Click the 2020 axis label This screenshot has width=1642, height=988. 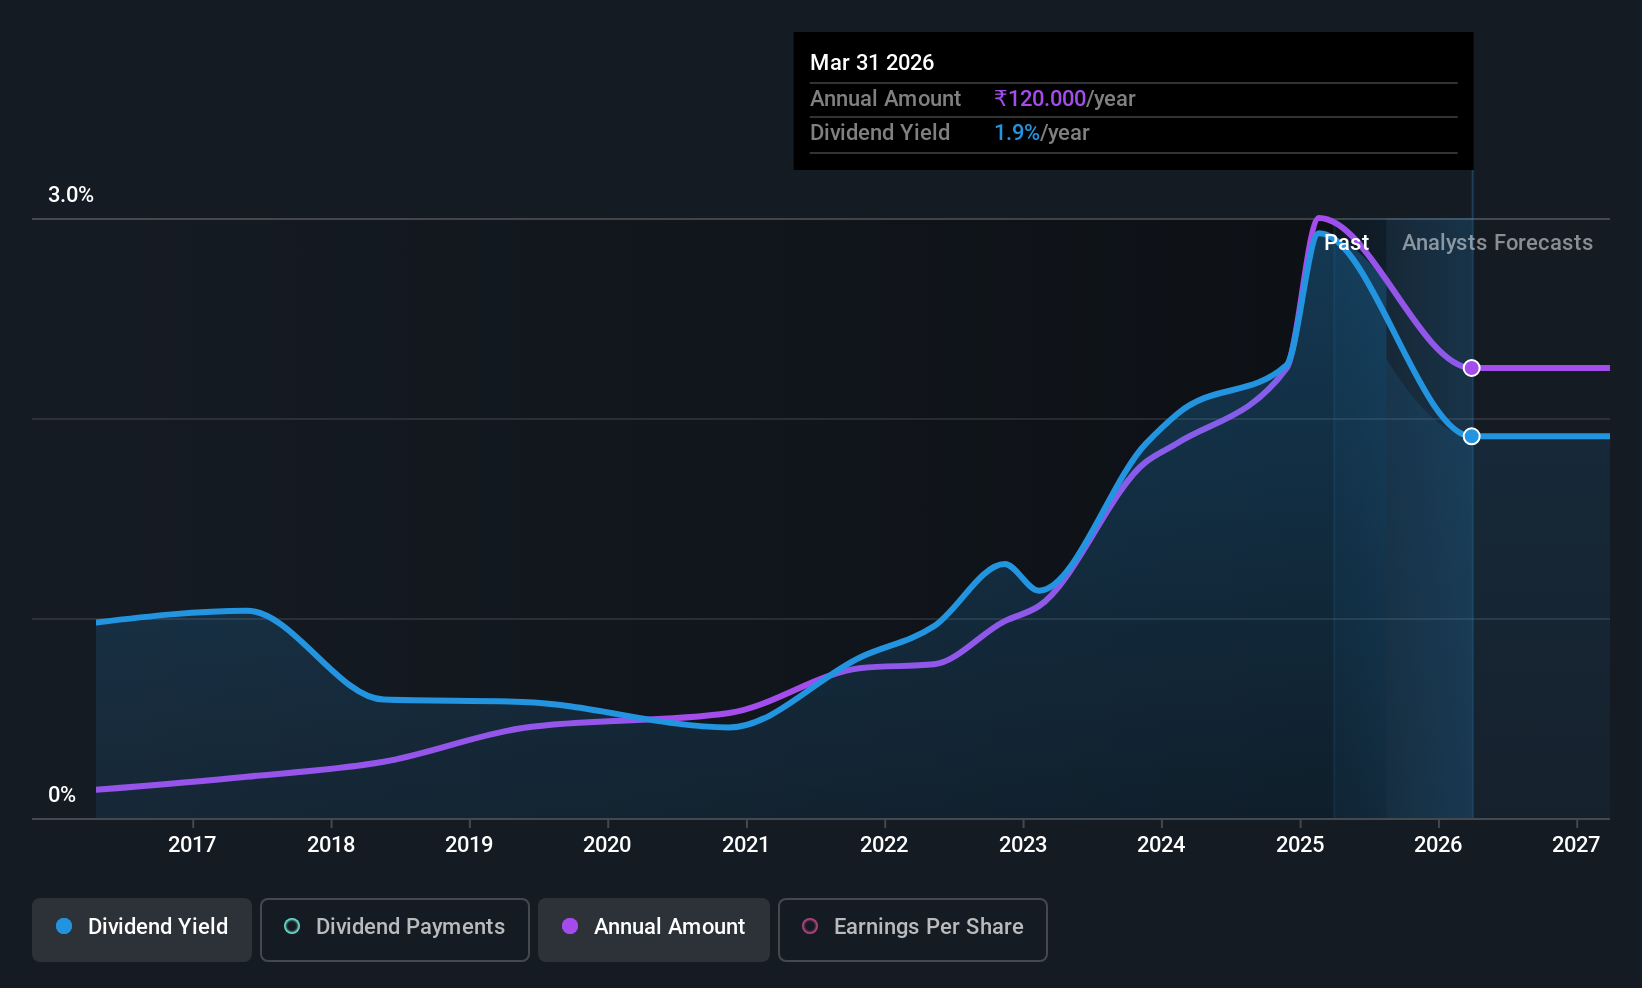607,845
